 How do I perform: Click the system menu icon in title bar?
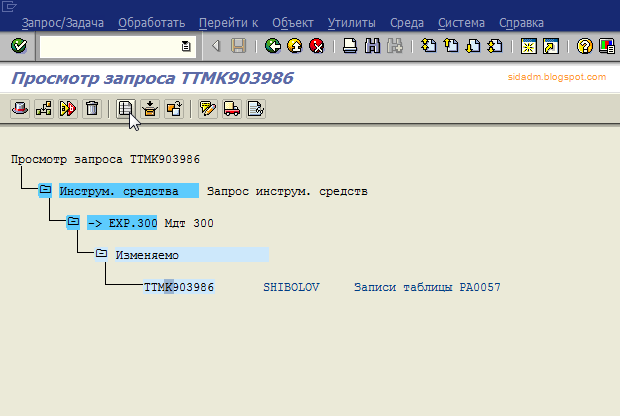[x=8, y=7]
